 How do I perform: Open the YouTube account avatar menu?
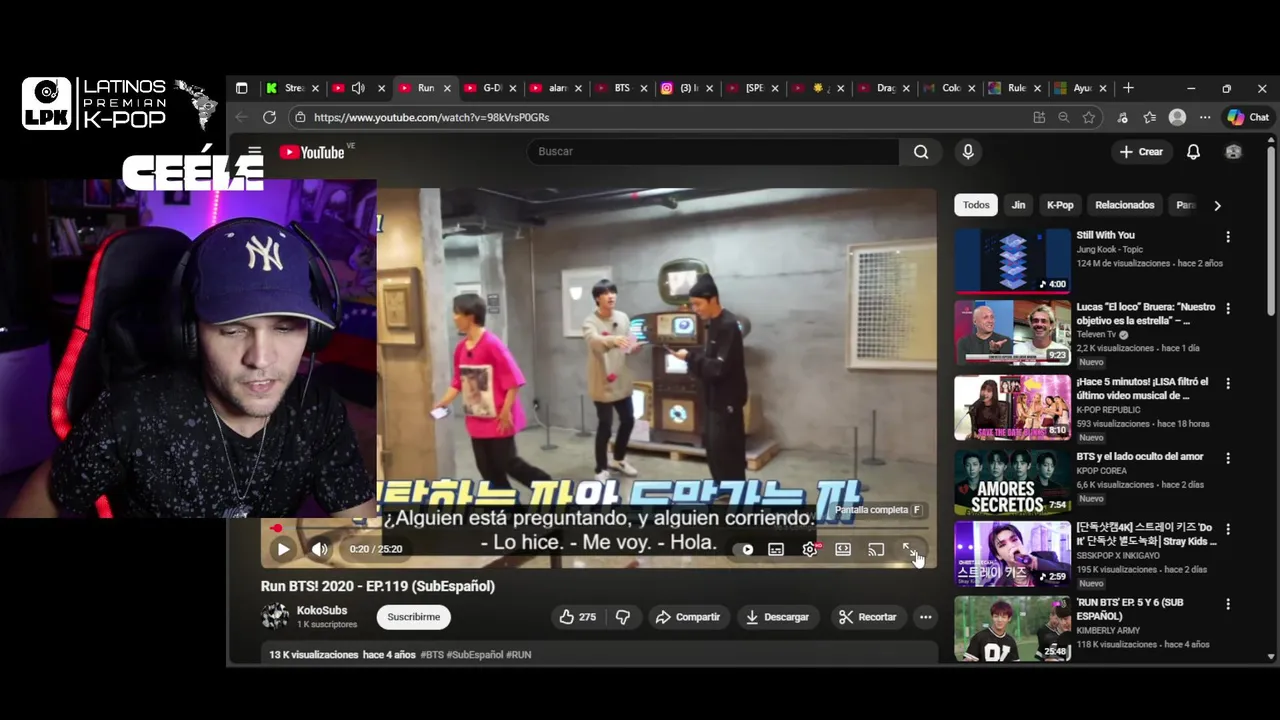[1233, 152]
